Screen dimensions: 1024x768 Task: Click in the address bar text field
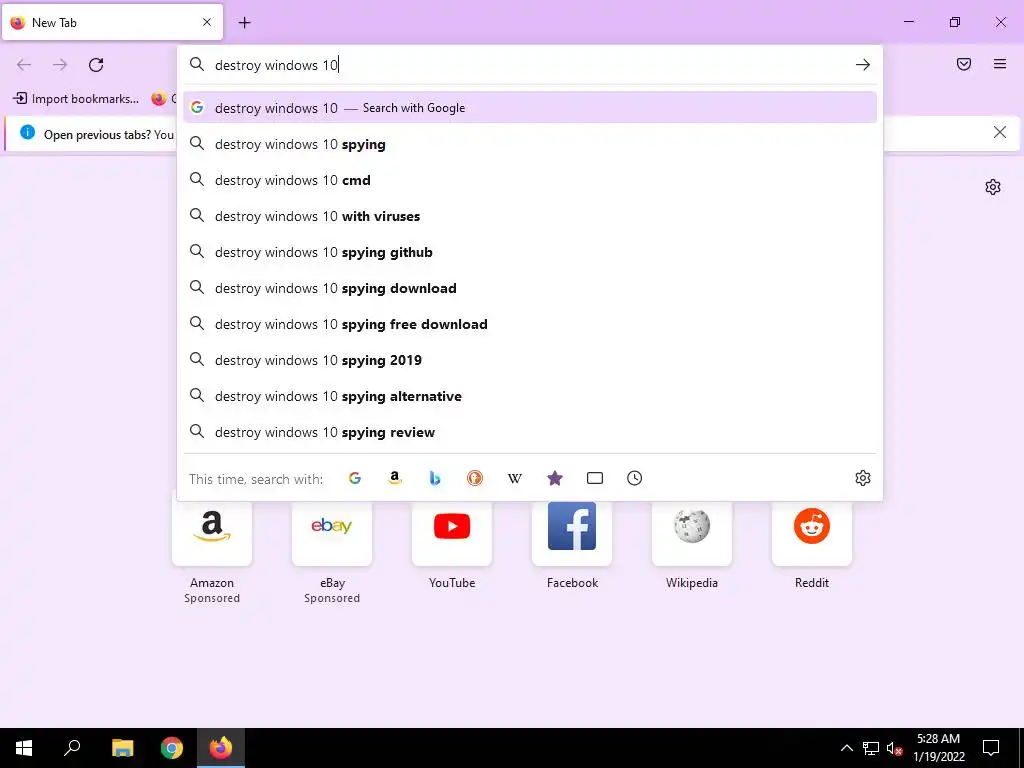tap(529, 65)
